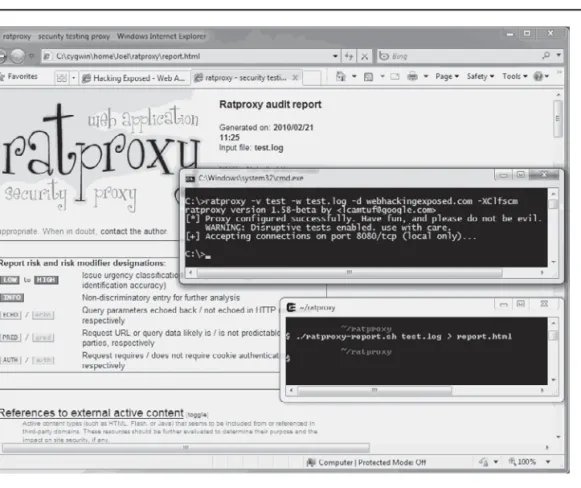
Task: Open the Home button dropdown arrow
Action: point(354,77)
